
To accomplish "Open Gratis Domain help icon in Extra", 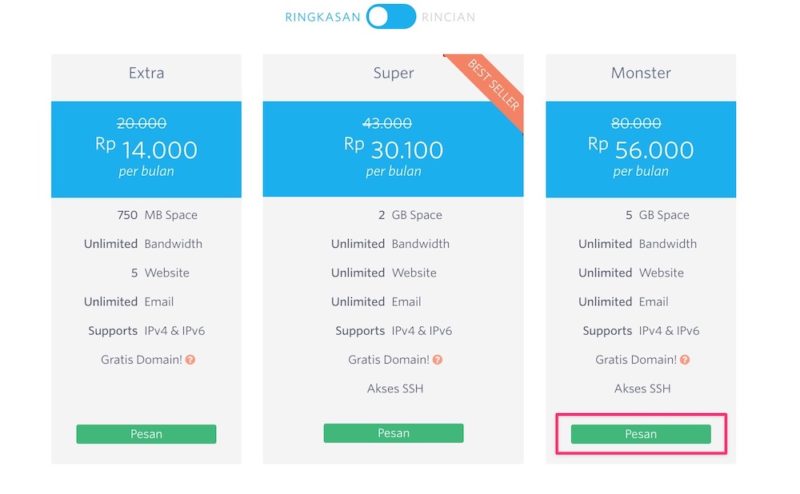I will (x=190, y=360).
